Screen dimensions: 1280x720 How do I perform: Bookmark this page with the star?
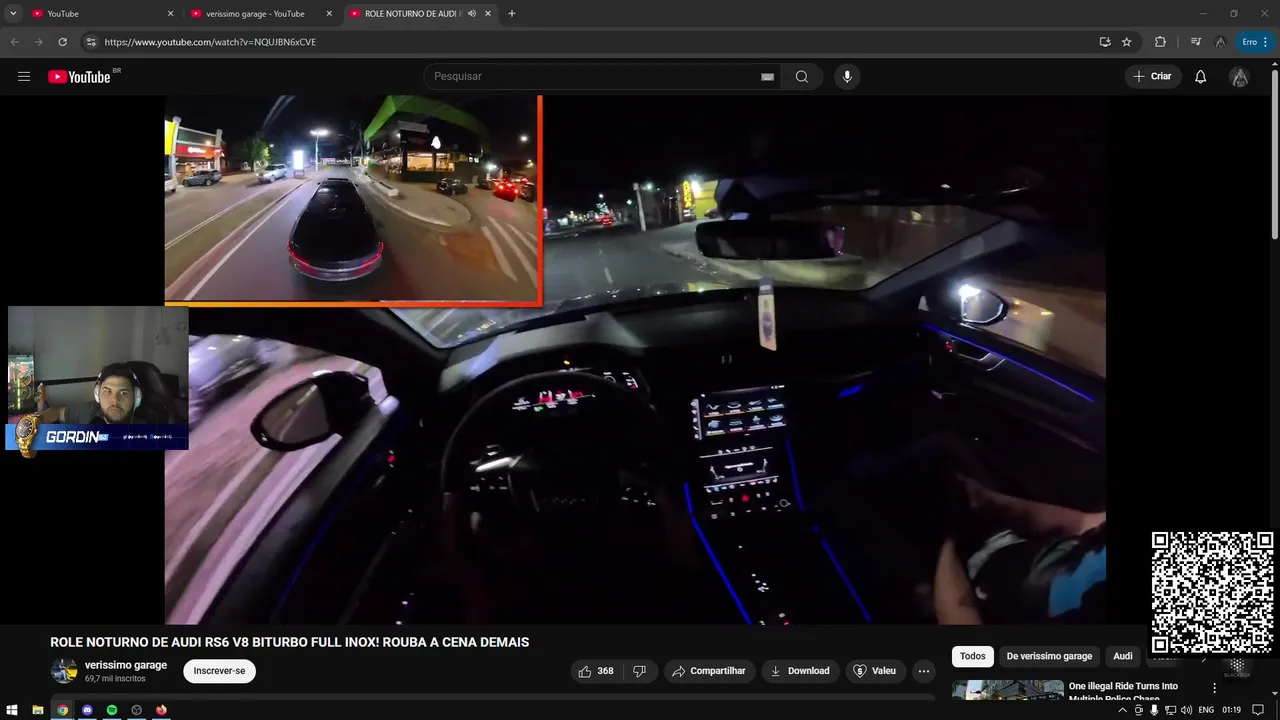(1127, 42)
